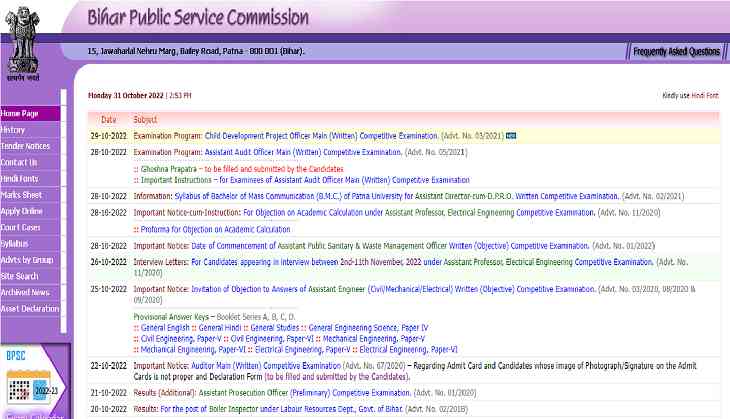Open Important Instructions for Assistant Audit Officer examinees
This screenshot has height=419, width=730.
305,180
